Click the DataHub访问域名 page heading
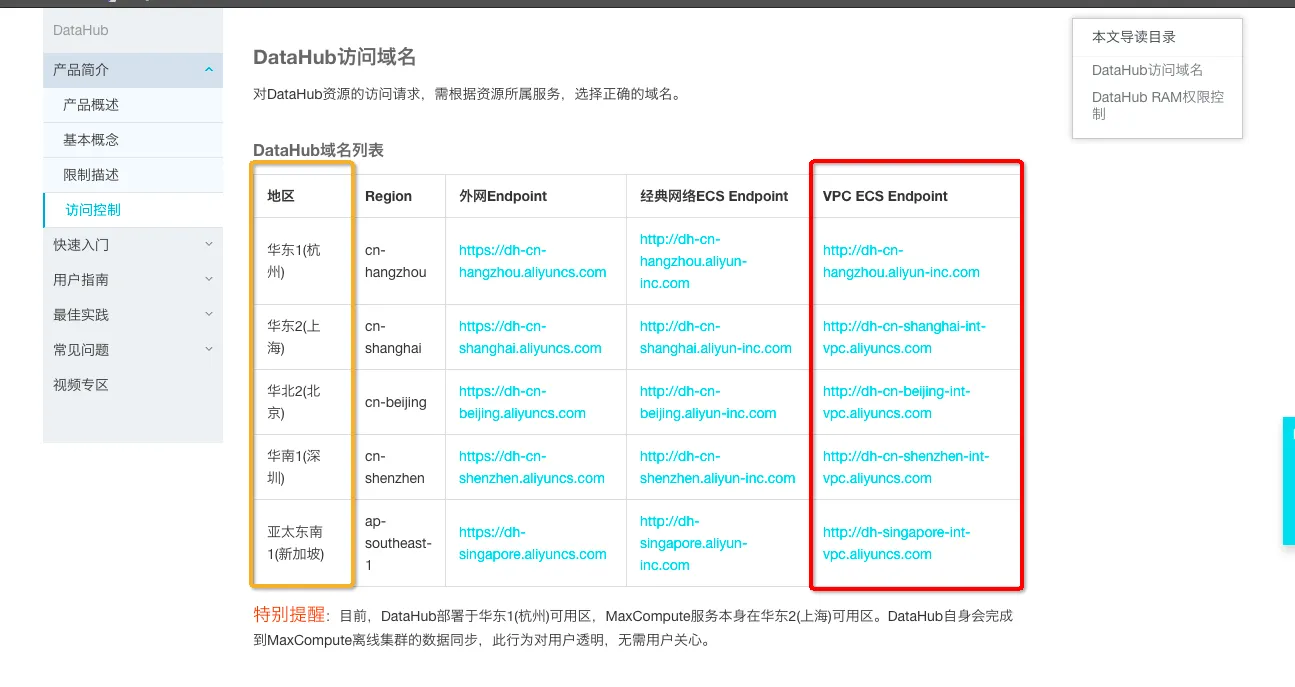This screenshot has height=687, width=1295. pos(334,57)
